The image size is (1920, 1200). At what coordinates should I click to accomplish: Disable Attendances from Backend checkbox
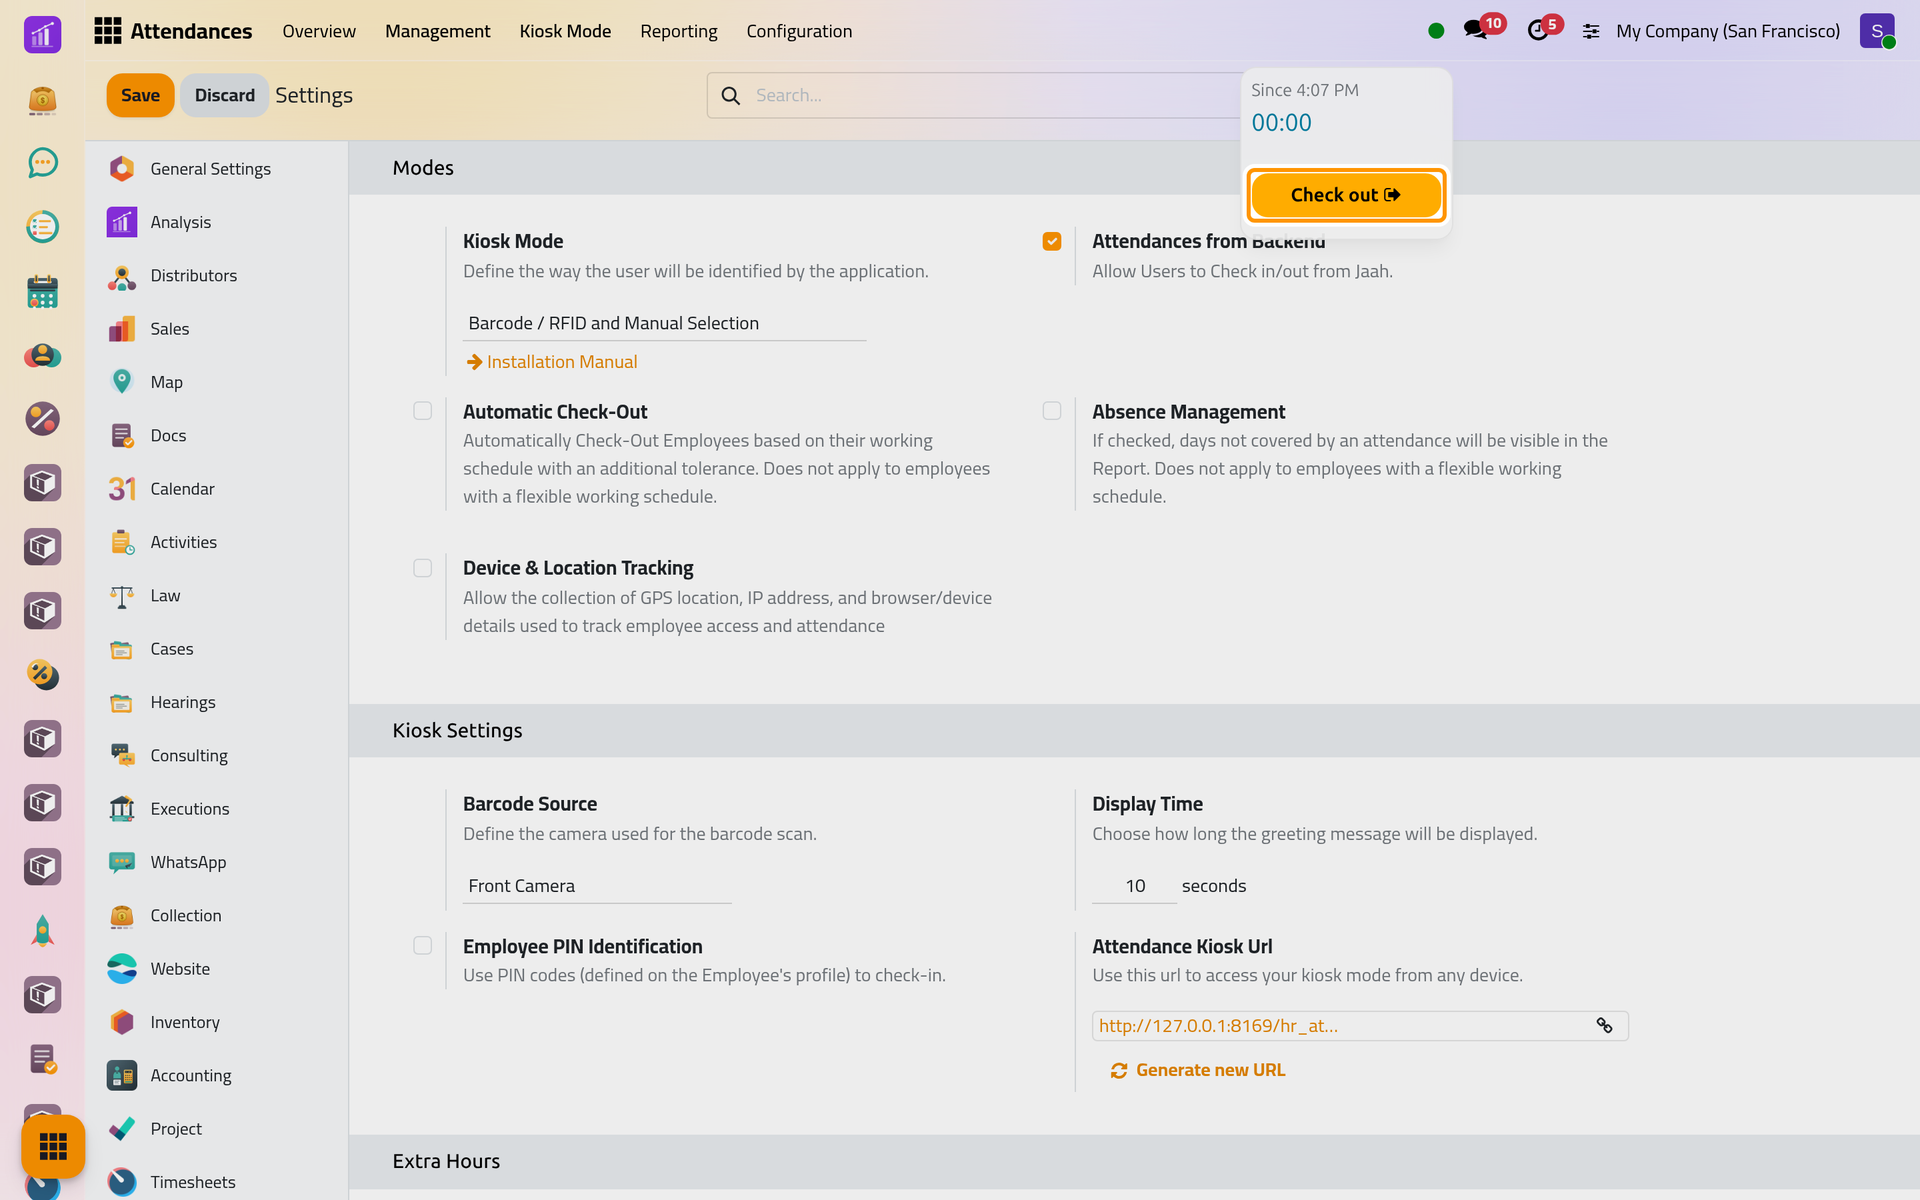1052,241
